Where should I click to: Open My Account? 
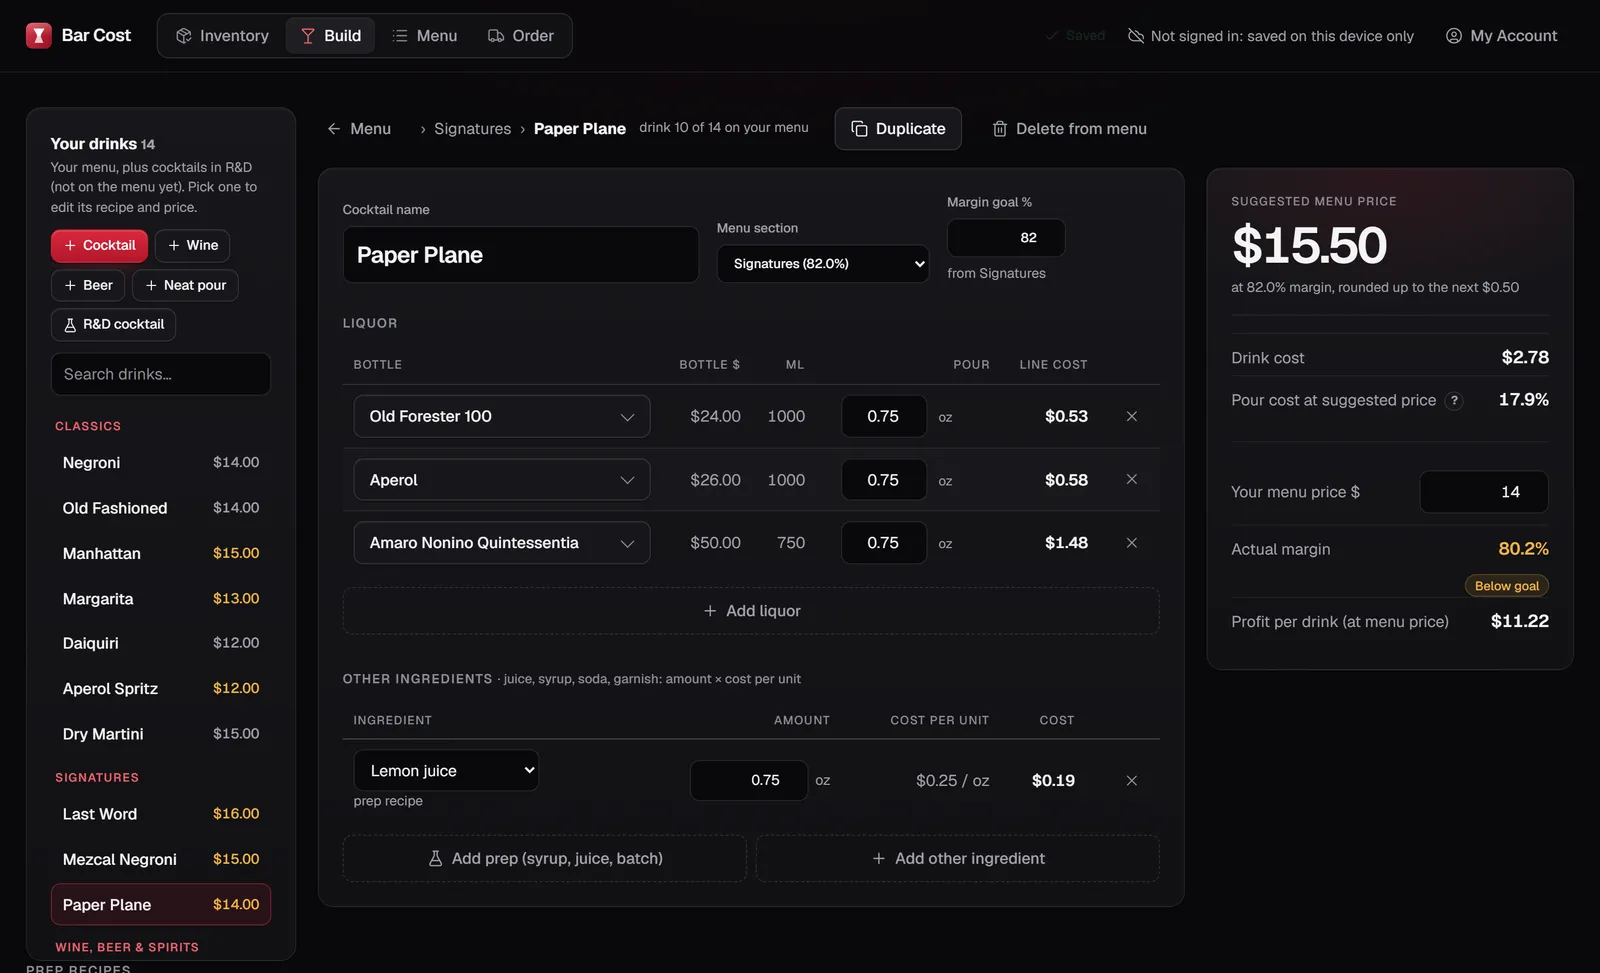[x=1501, y=36]
